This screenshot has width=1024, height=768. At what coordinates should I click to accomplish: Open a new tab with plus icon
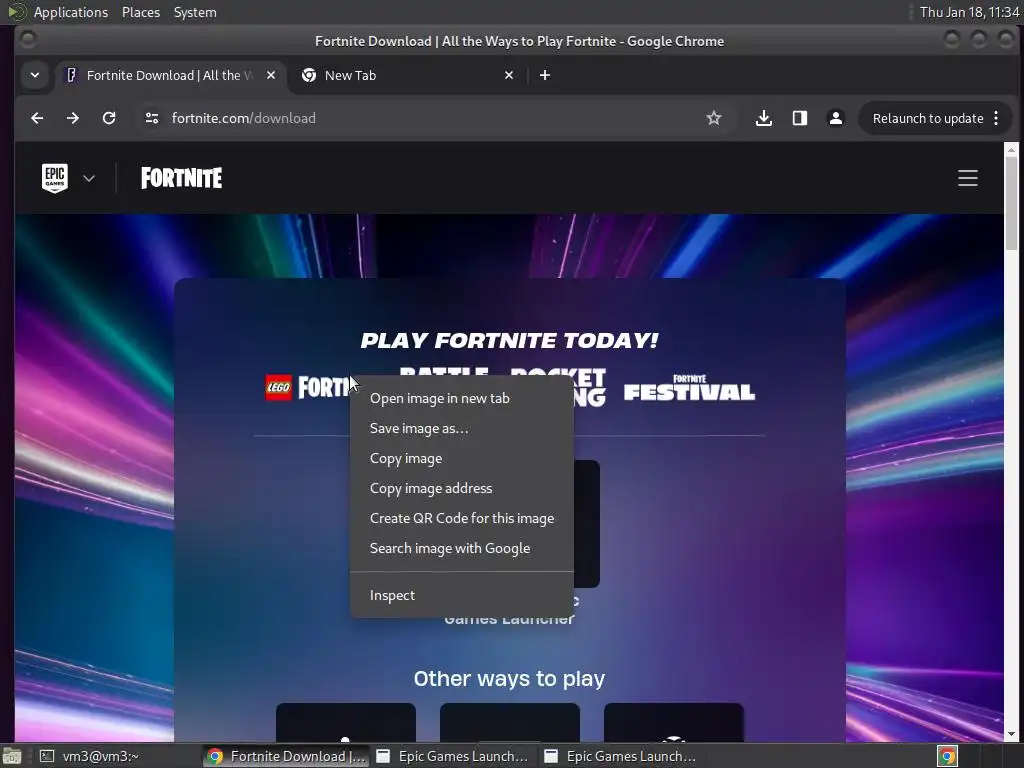(545, 75)
